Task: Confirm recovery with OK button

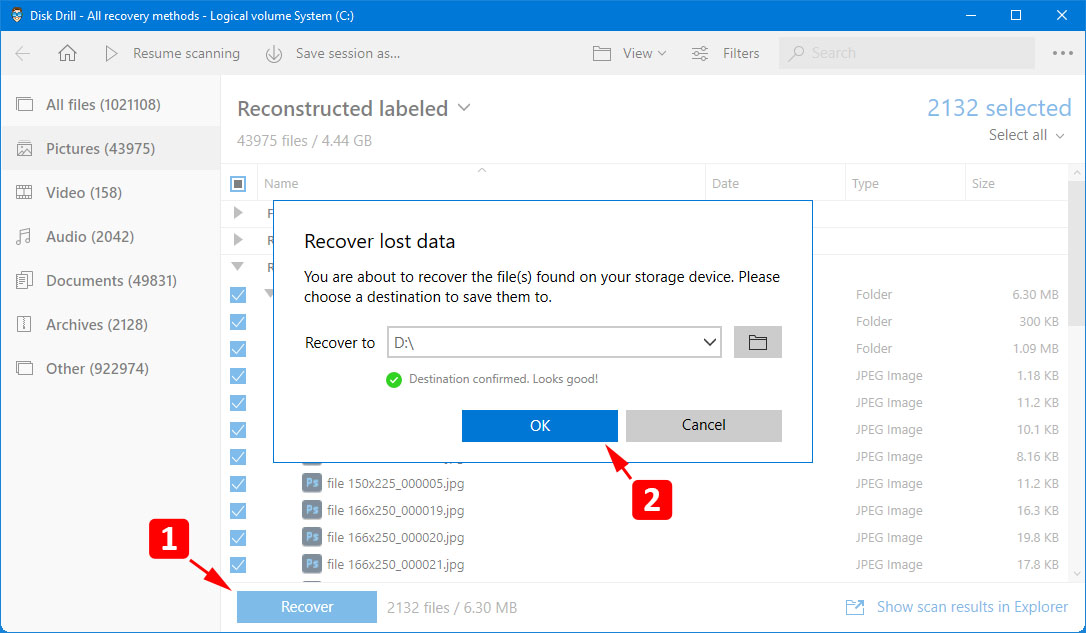Action: tap(540, 425)
